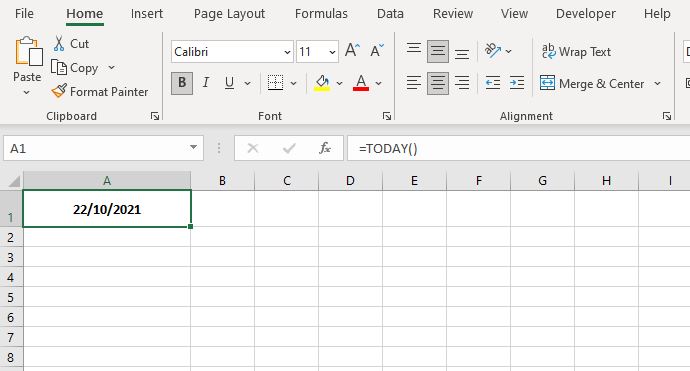Switch to the Page Layout tab

coord(229,14)
